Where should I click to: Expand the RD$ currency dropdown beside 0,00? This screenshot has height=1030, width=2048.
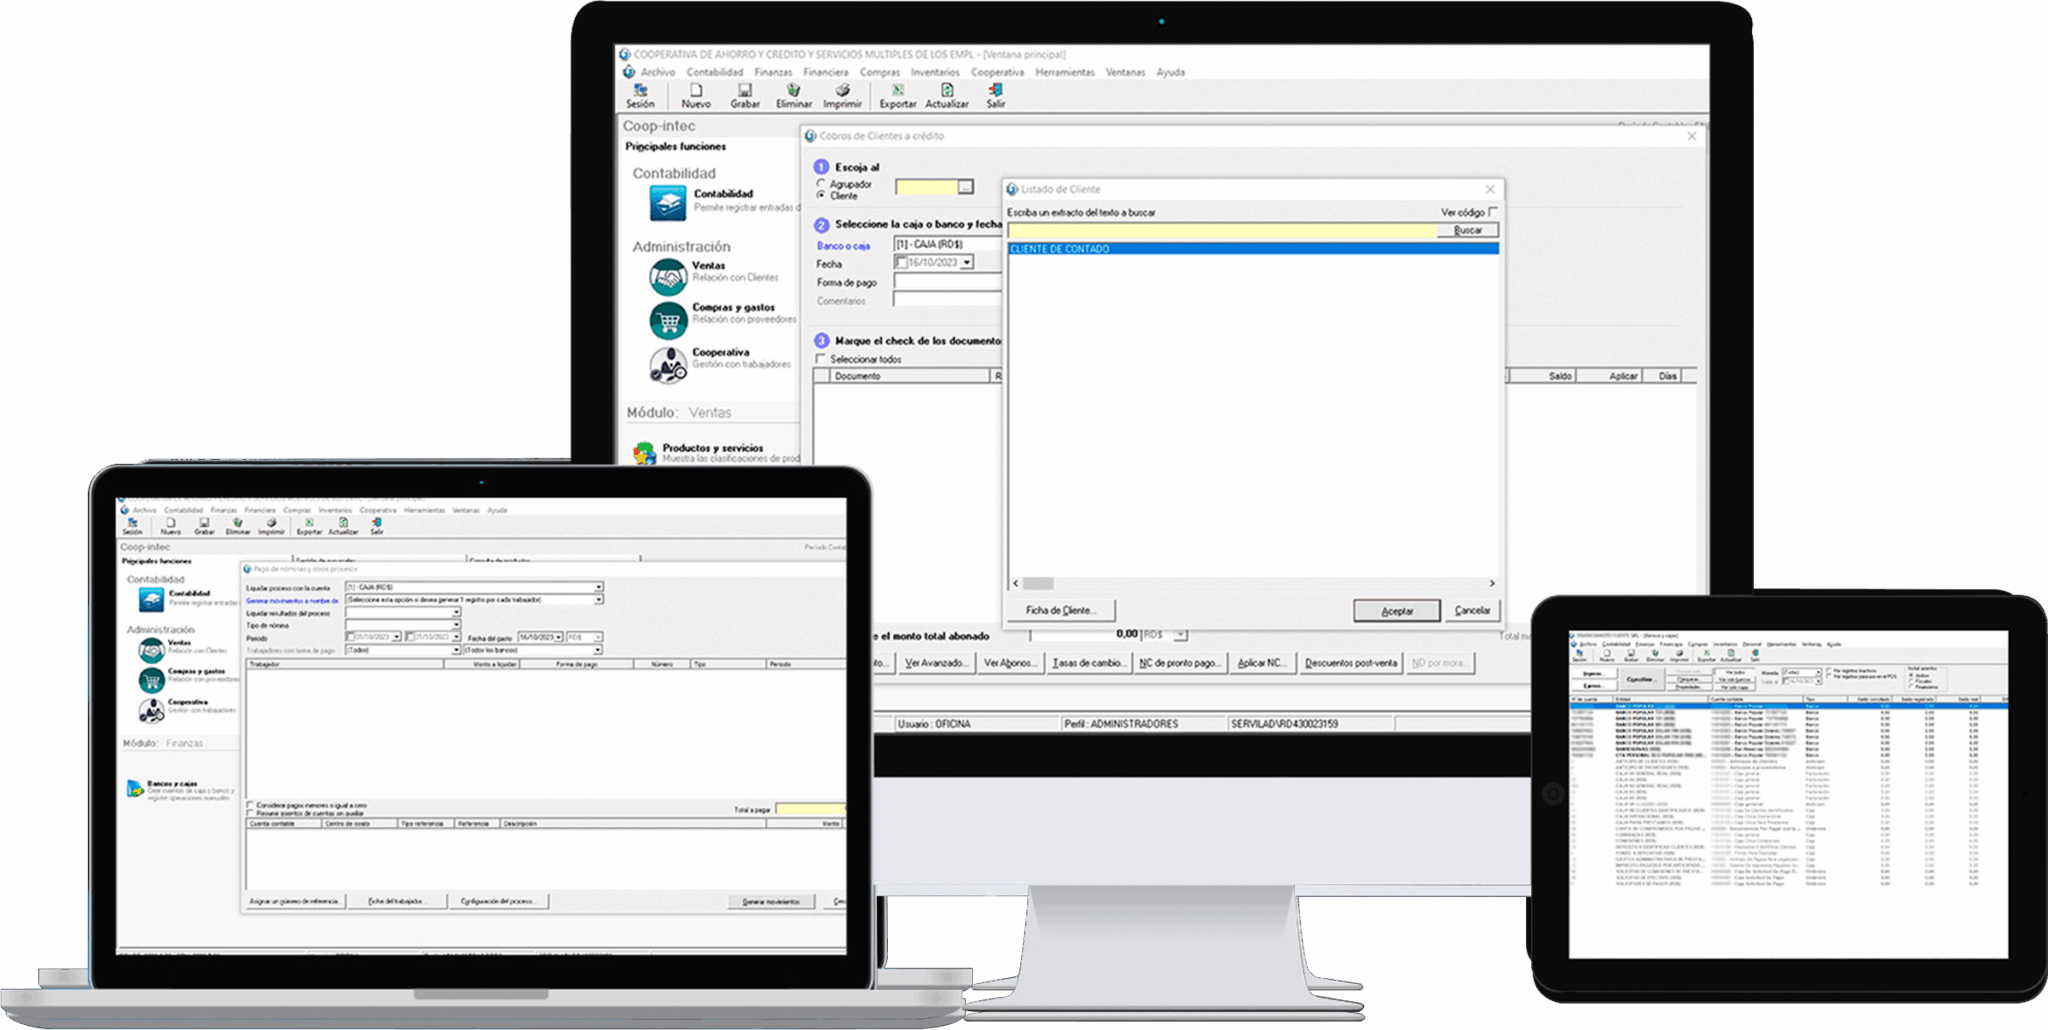pyautogui.click(x=1181, y=635)
